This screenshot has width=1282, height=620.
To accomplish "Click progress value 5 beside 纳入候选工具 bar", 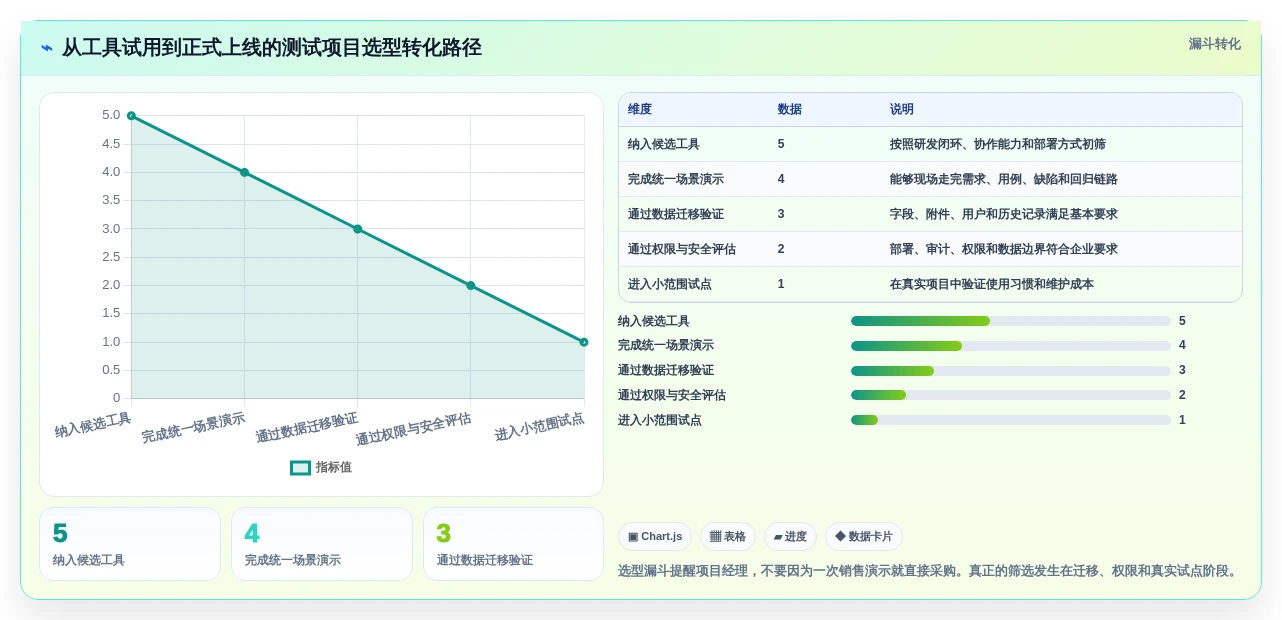I will tap(1182, 321).
